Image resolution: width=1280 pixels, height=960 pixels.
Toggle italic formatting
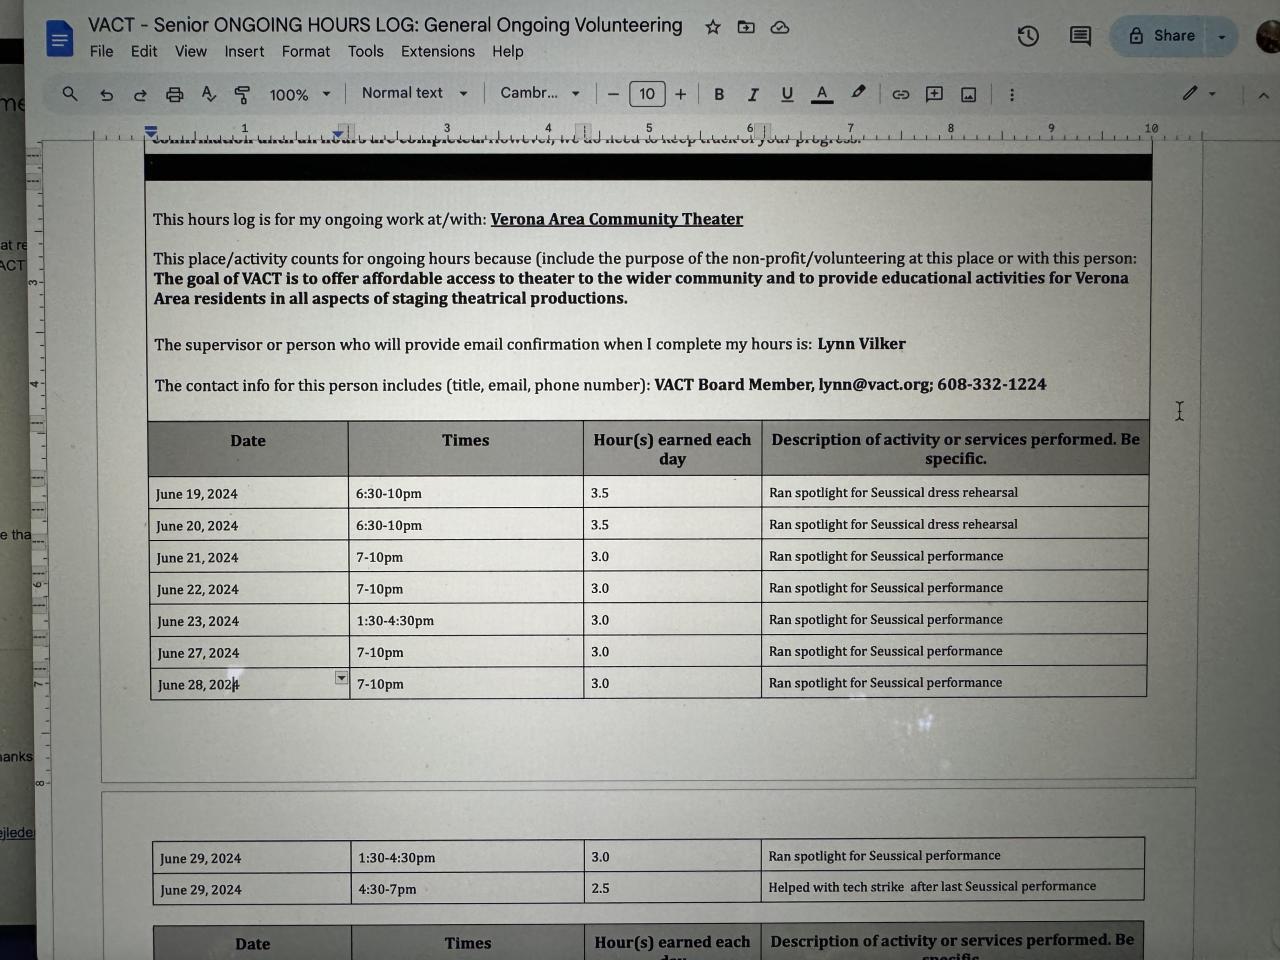[753, 94]
